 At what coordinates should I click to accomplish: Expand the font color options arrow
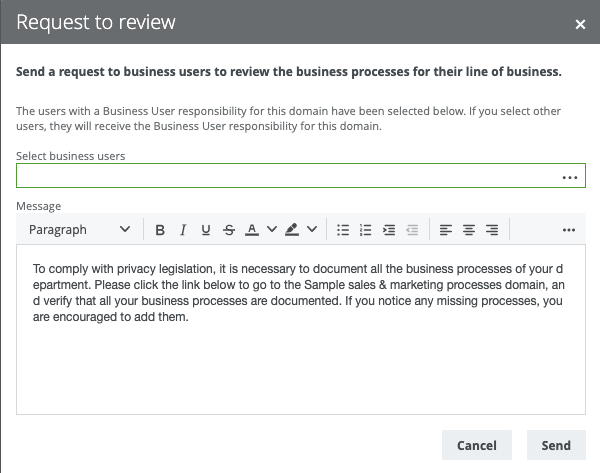[x=271, y=230]
